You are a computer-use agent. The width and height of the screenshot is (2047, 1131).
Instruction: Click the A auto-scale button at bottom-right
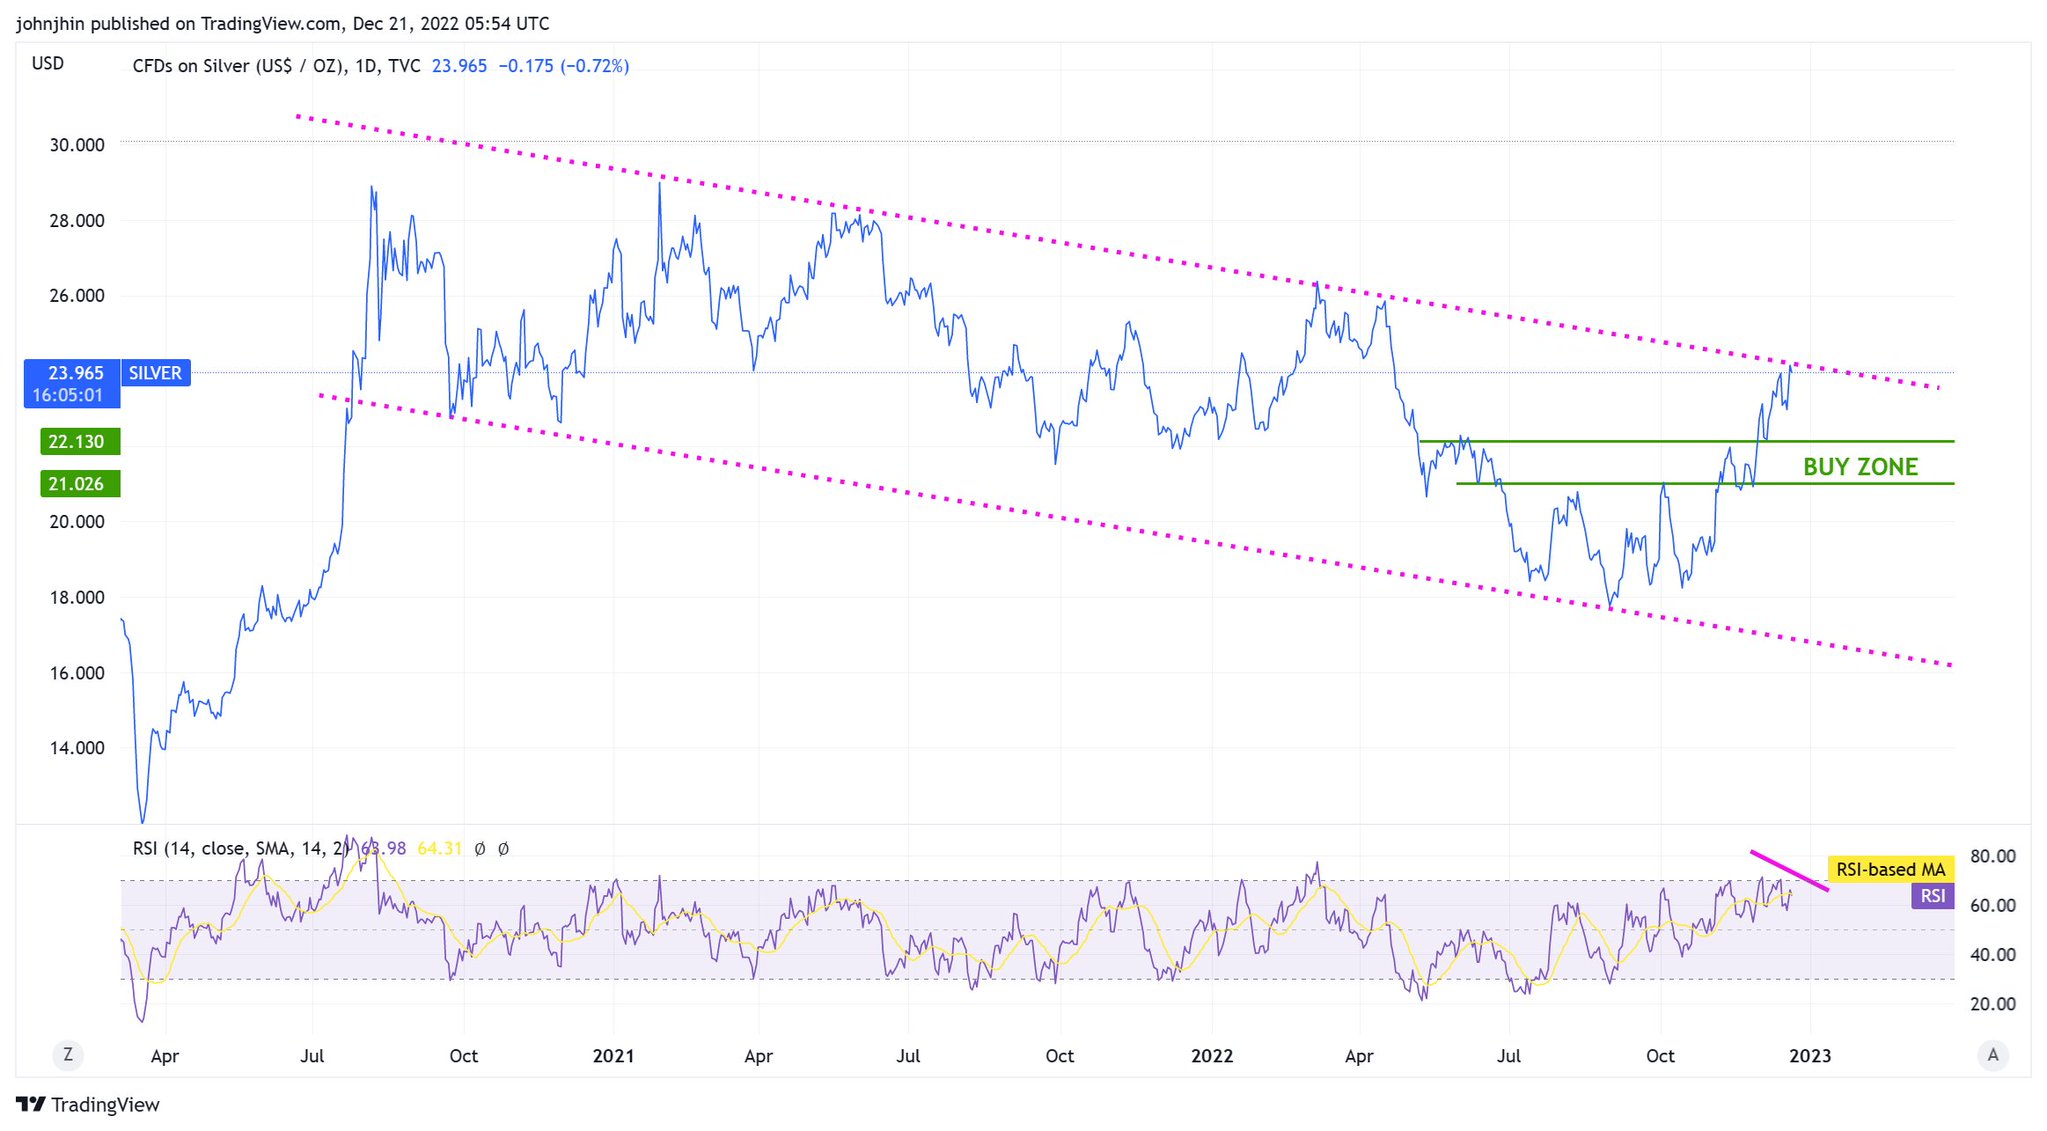[1992, 1054]
